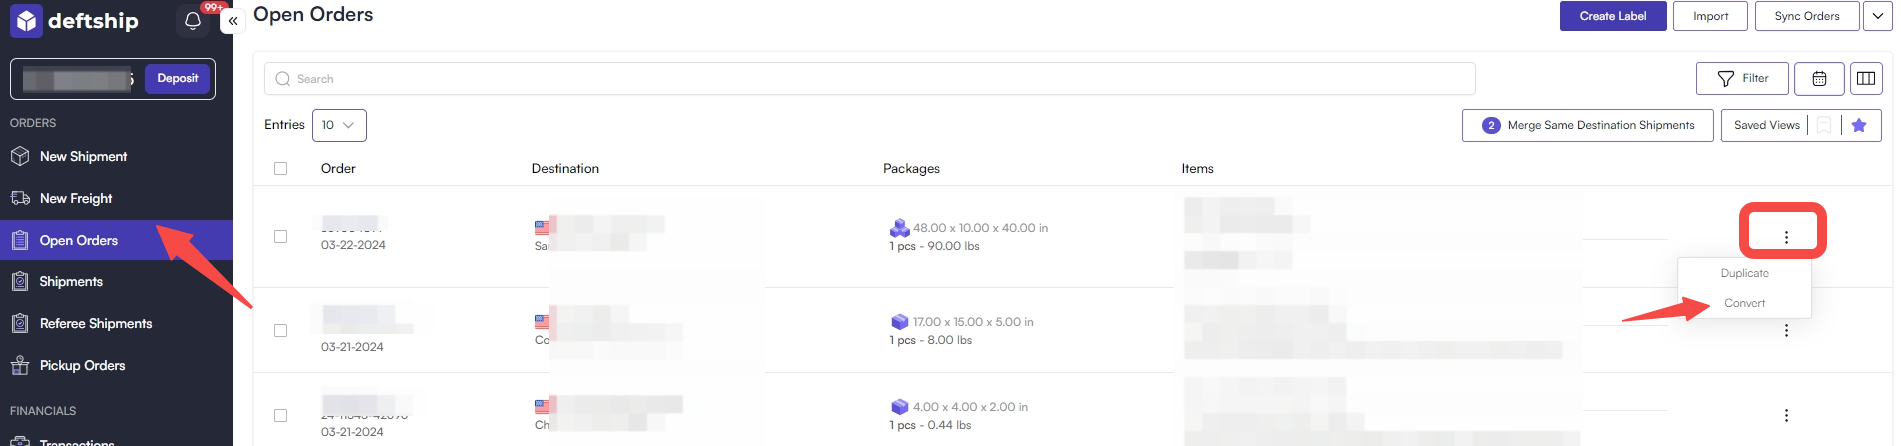Image resolution: width=1901 pixels, height=446 pixels.
Task: Focus the orders Search field
Action: coord(870,79)
